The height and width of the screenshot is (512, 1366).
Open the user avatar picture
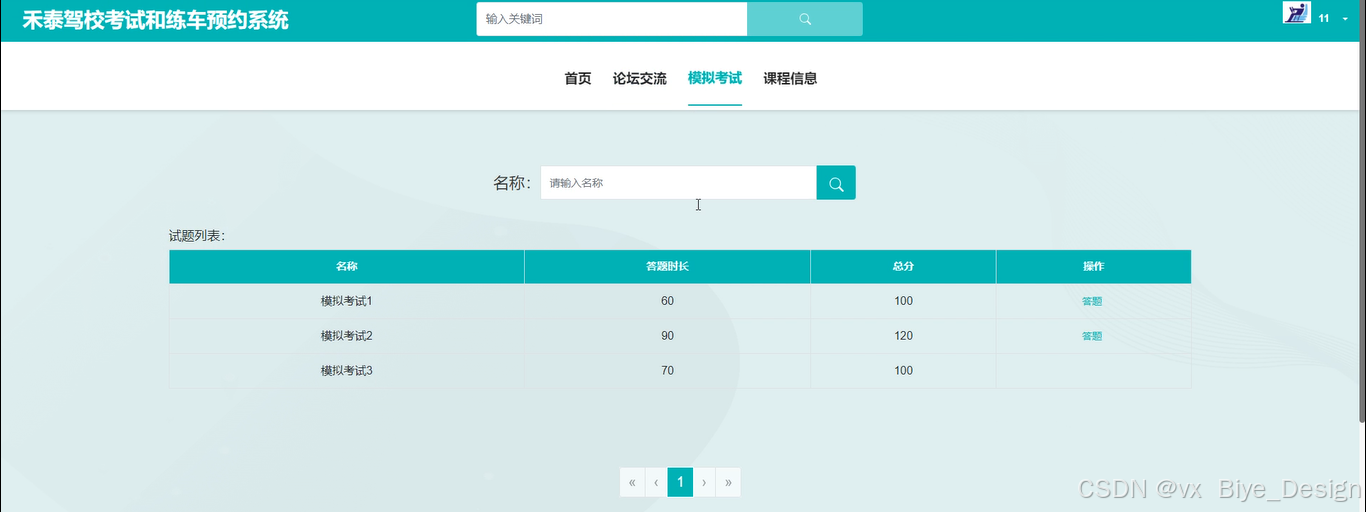(x=1297, y=13)
